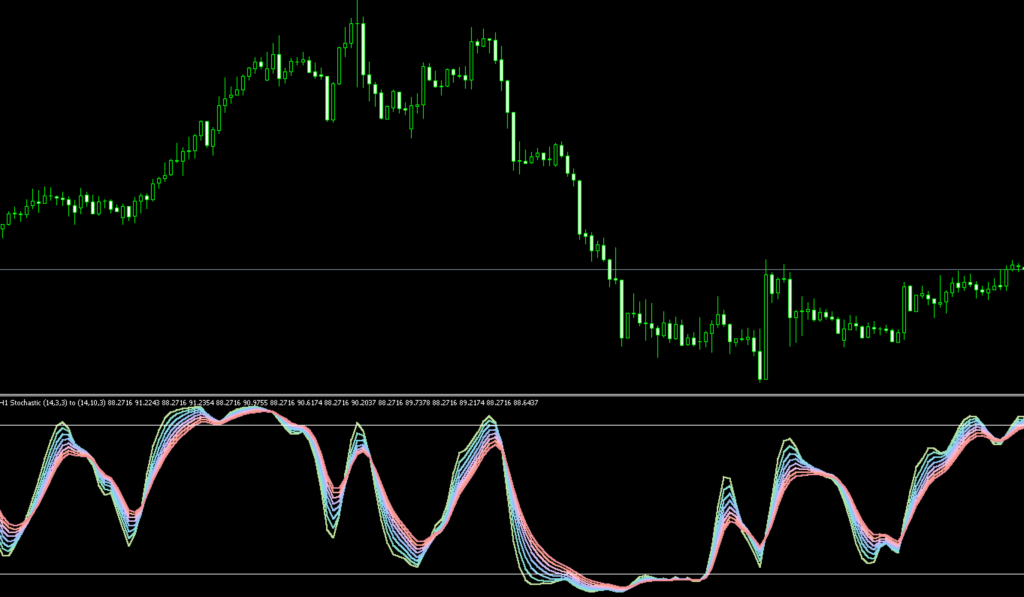
Task: Click the H1 Stochastic (14,3,3) indicator label
Action: [x=34, y=403]
